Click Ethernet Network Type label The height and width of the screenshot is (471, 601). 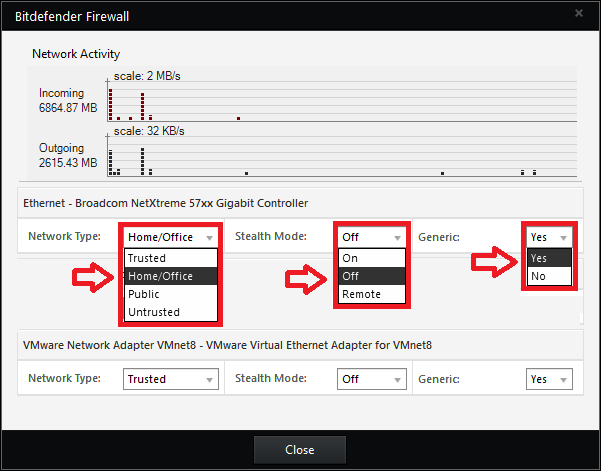(64, 236)
